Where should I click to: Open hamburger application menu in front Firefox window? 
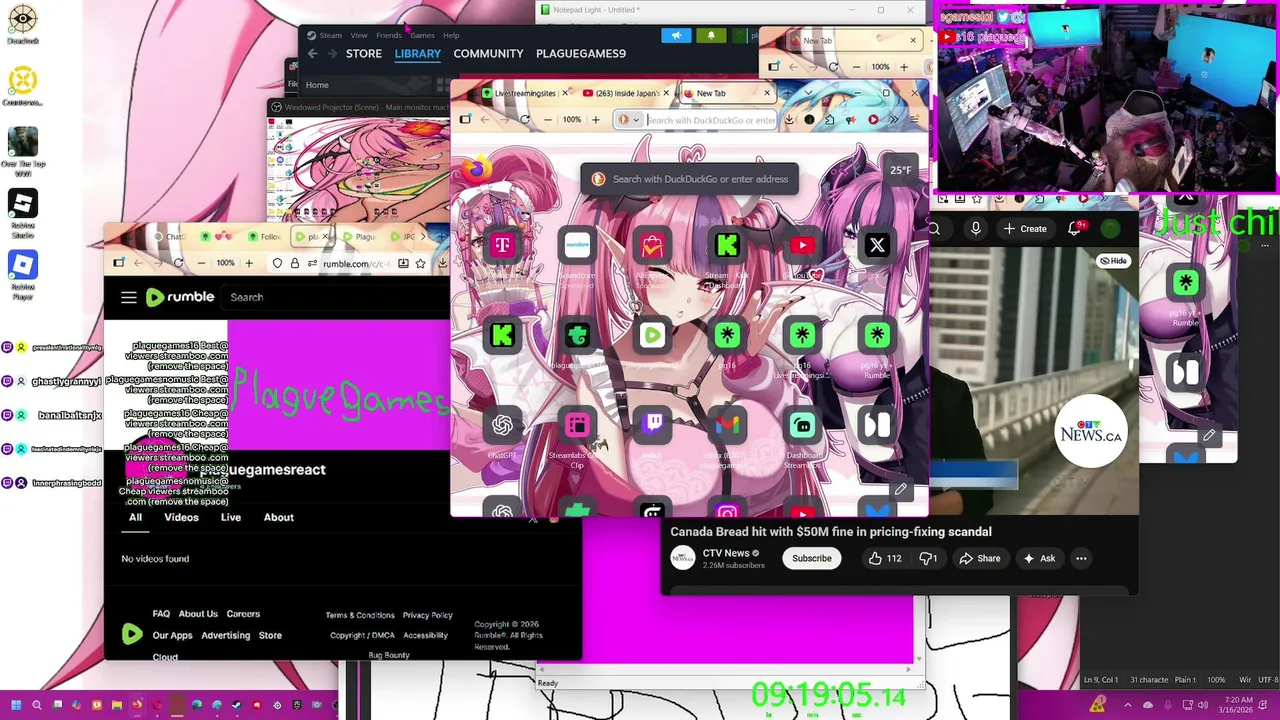tap(914, 120)
